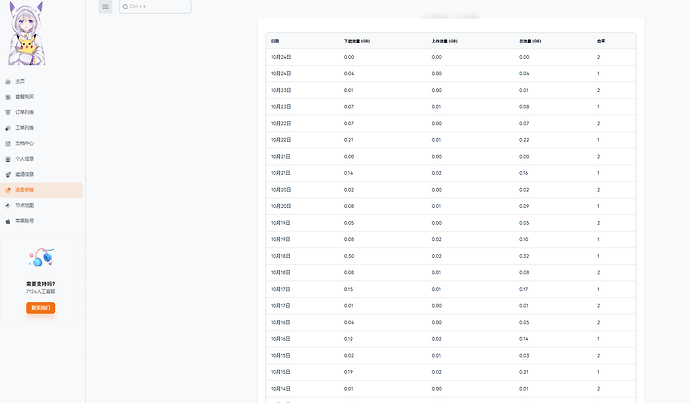Viewport: 690px width, 403px height.
Task: Toggle the sidebar with the hamburger menu icon
Action: pos(105,7)
